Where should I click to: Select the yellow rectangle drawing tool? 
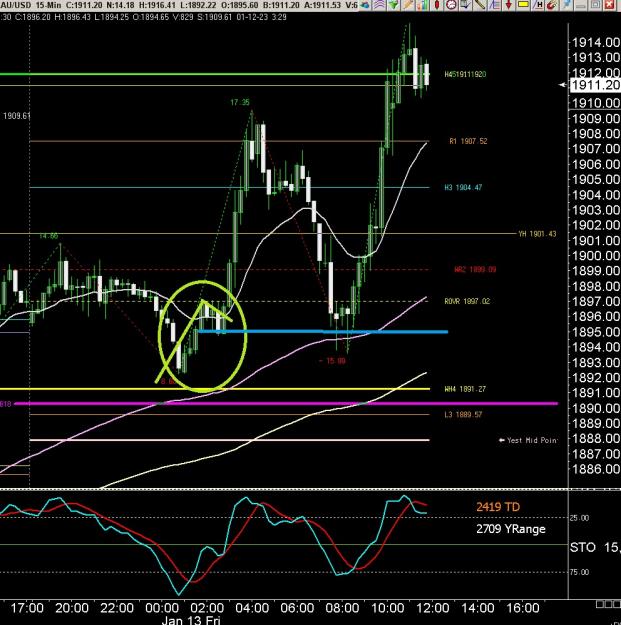(523, 4)
